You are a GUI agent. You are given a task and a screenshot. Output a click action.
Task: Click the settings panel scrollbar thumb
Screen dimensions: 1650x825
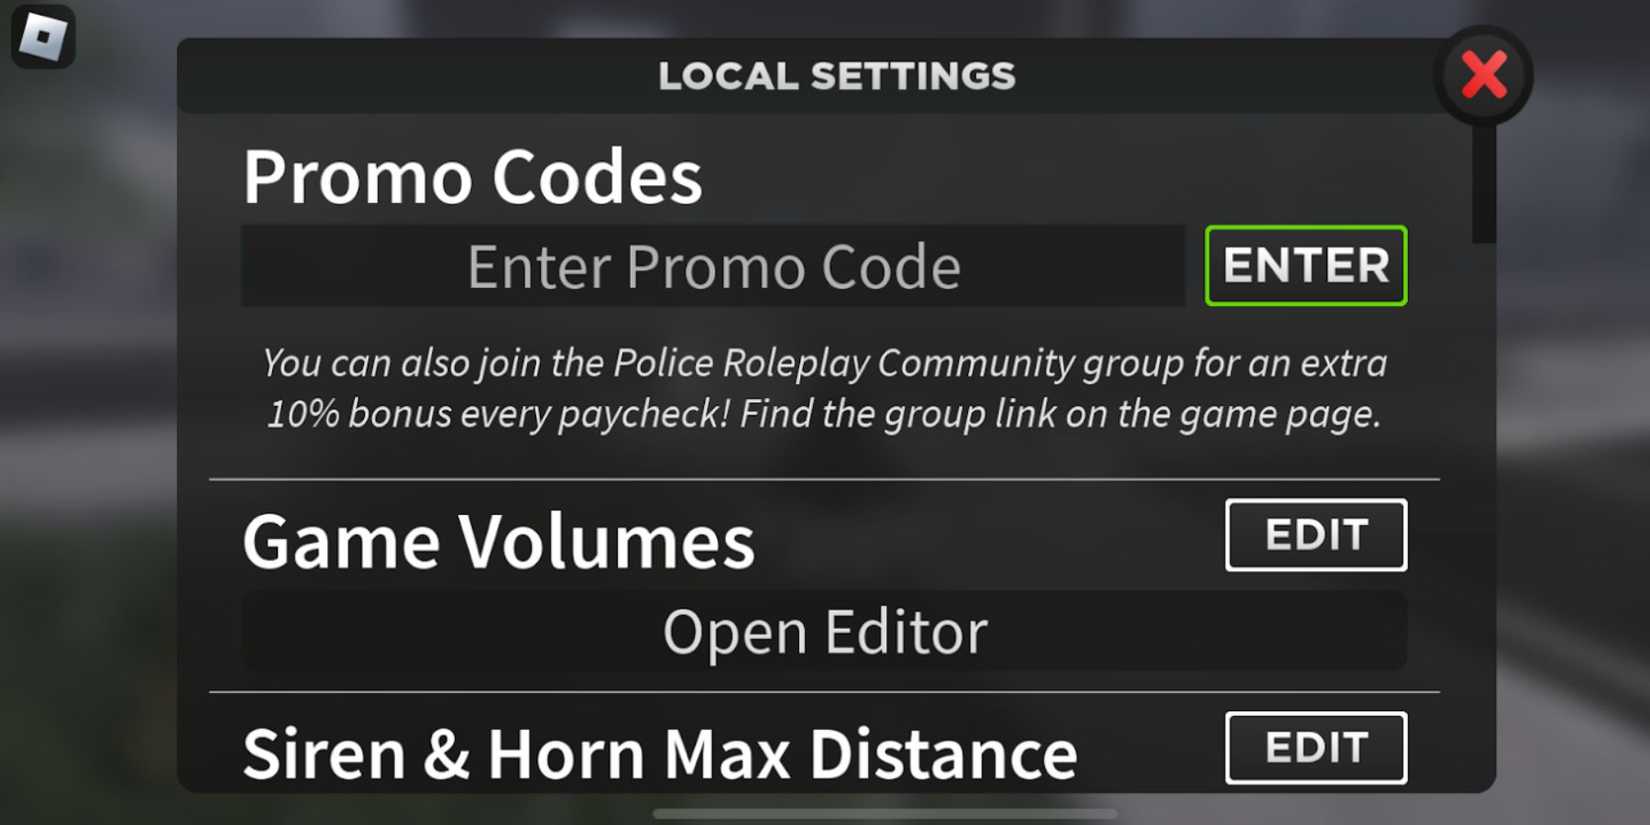click(1484, 180)
